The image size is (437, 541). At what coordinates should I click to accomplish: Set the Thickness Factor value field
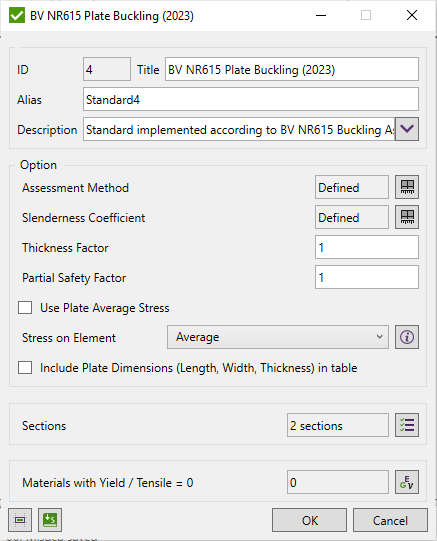click(x=367, y=247)
